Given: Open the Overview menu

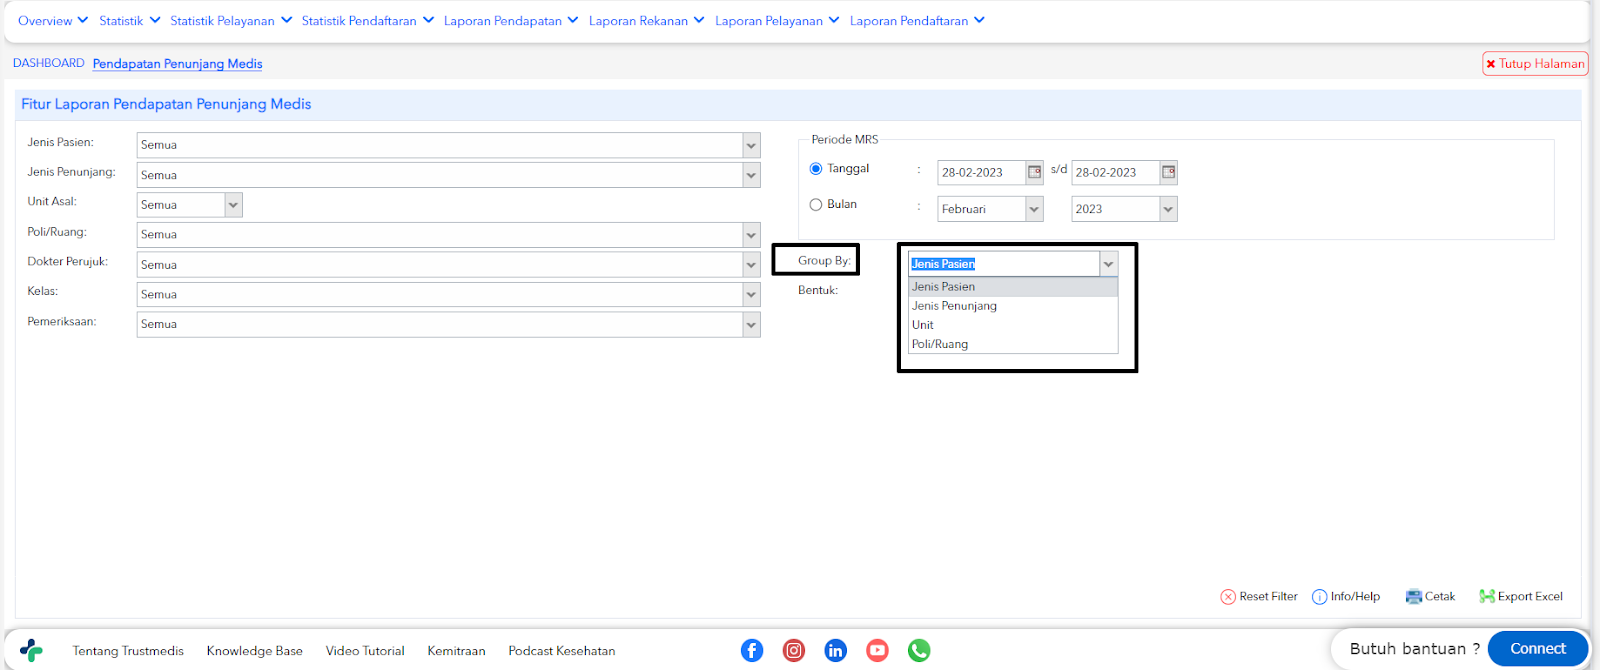Looking at the screenshot, I should [x=53, y=20].
